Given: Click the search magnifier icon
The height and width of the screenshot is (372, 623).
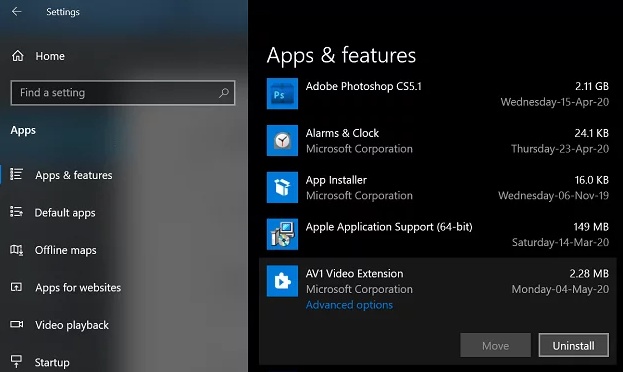Looking at the screenshot, I should click(224, 93).
